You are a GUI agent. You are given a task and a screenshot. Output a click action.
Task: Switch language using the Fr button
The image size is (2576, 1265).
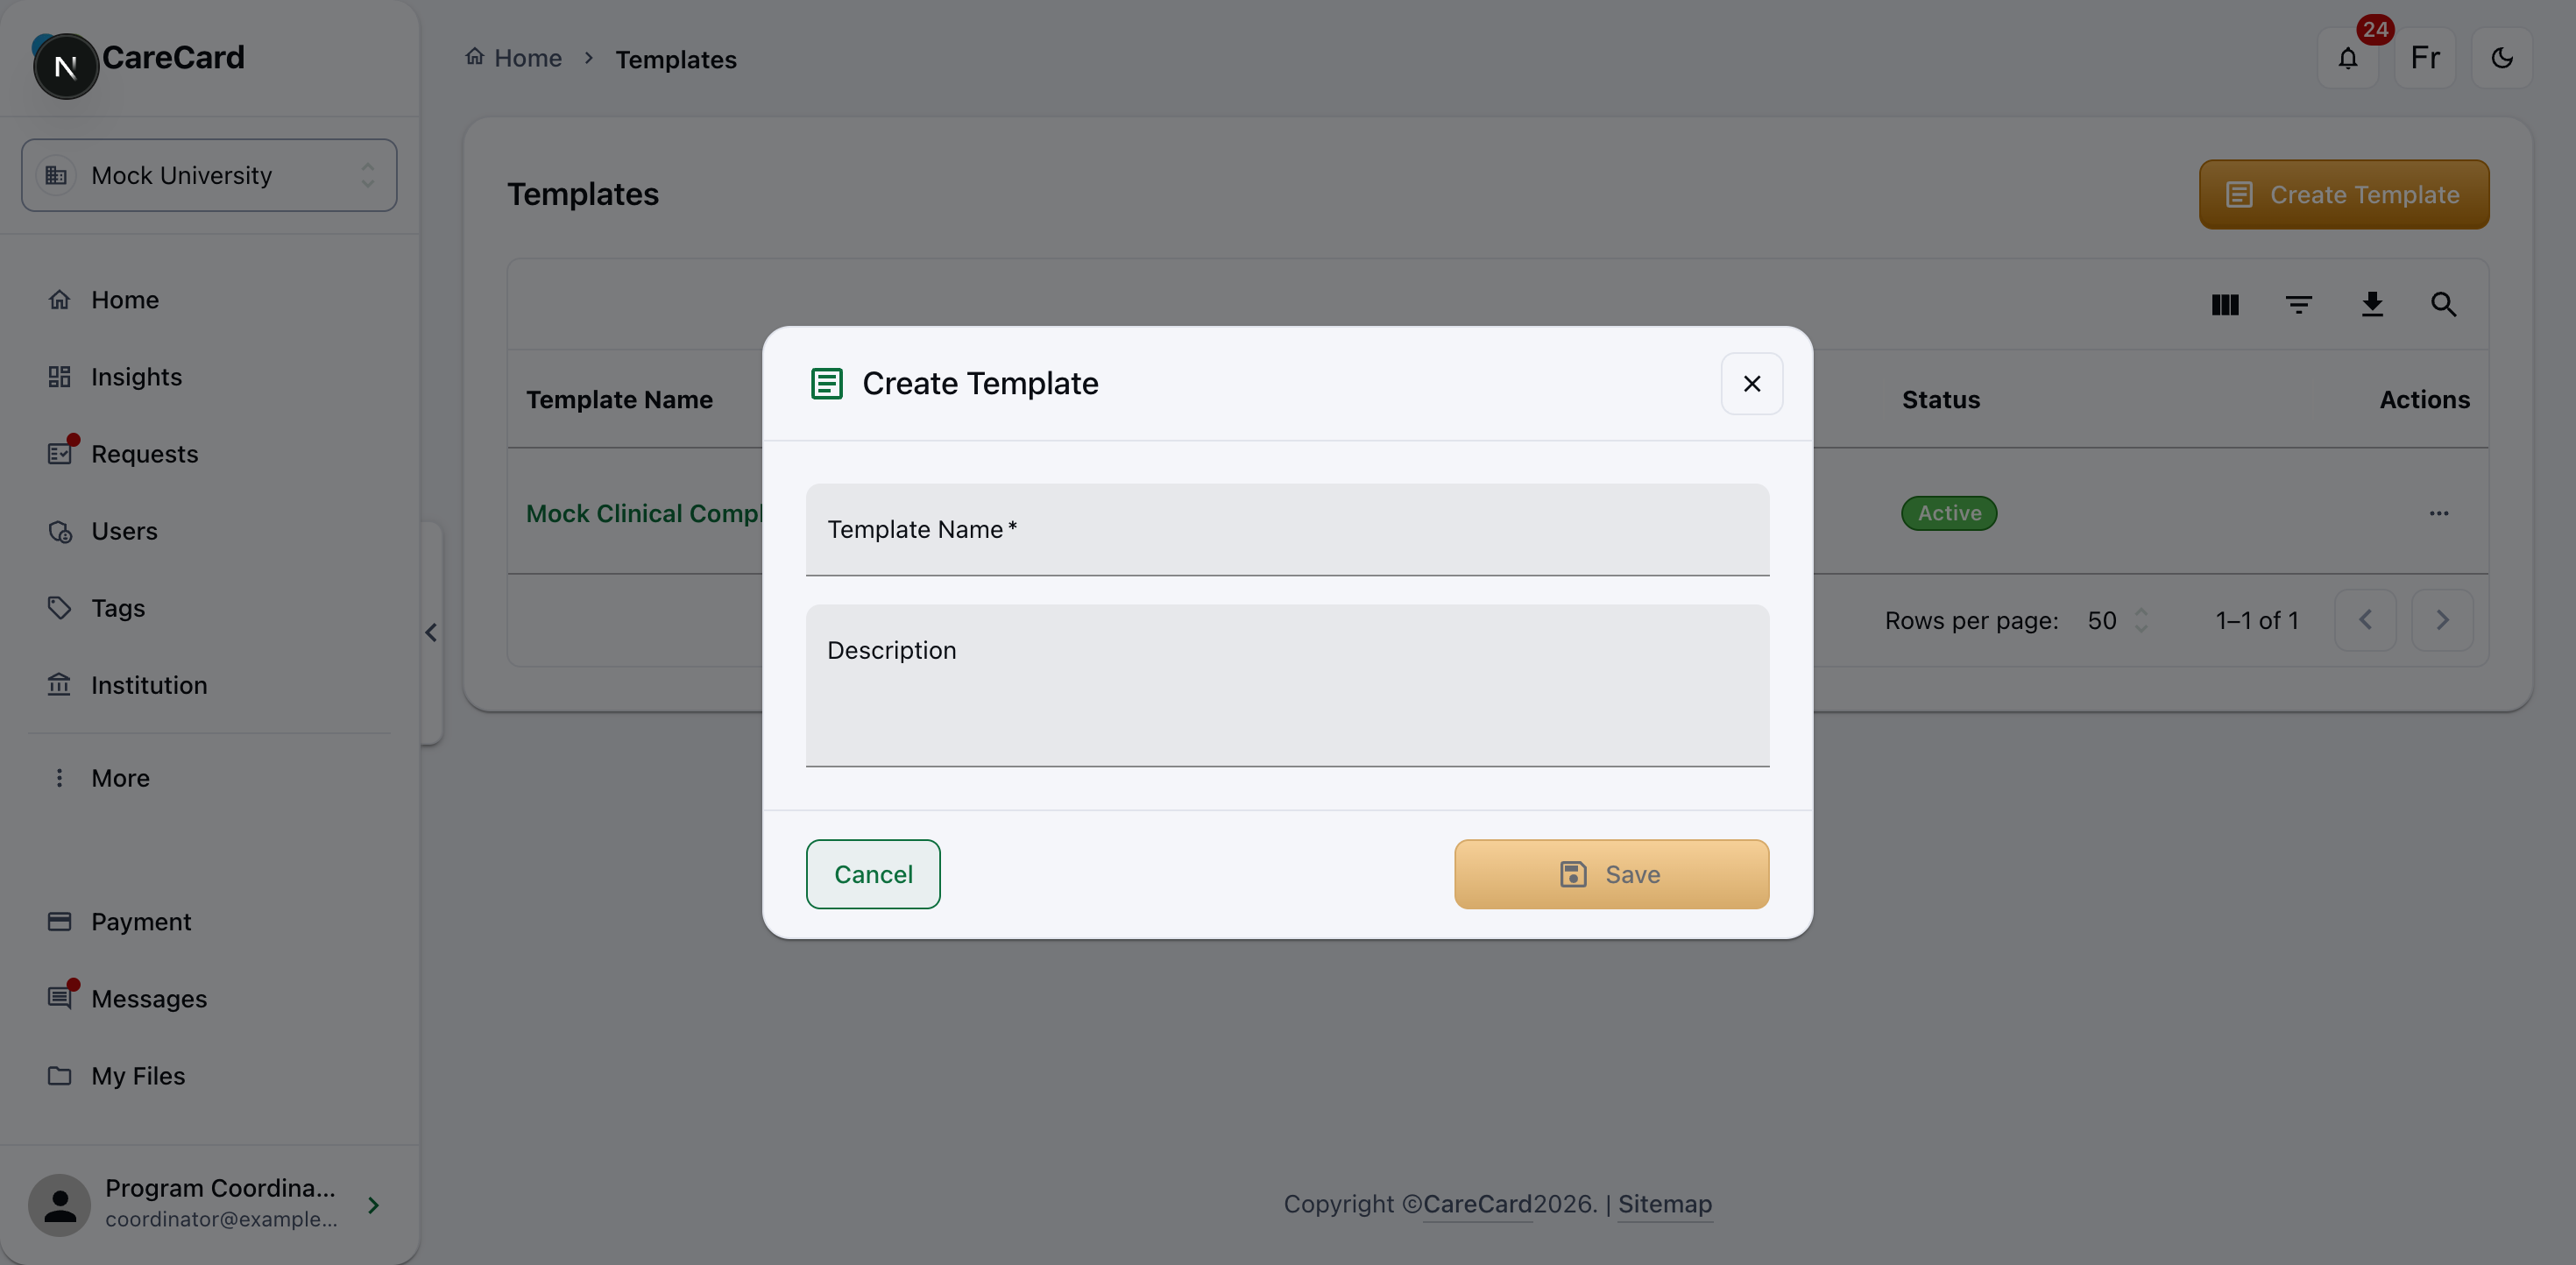(x=2424, y=58)
